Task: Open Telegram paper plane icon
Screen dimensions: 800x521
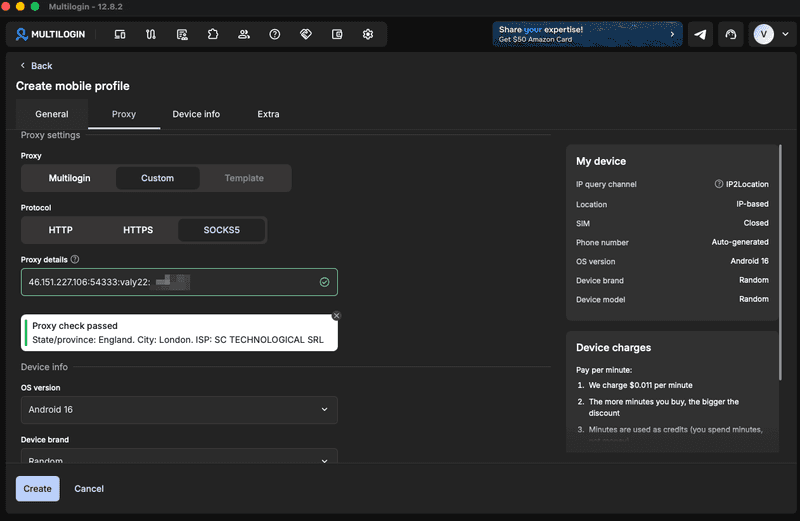Action: coord(700,34)
